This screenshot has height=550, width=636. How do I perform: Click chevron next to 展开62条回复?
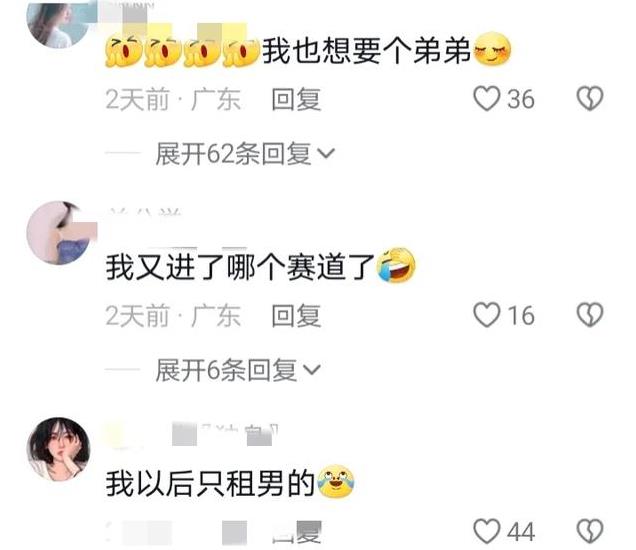[x=326, y=154]
